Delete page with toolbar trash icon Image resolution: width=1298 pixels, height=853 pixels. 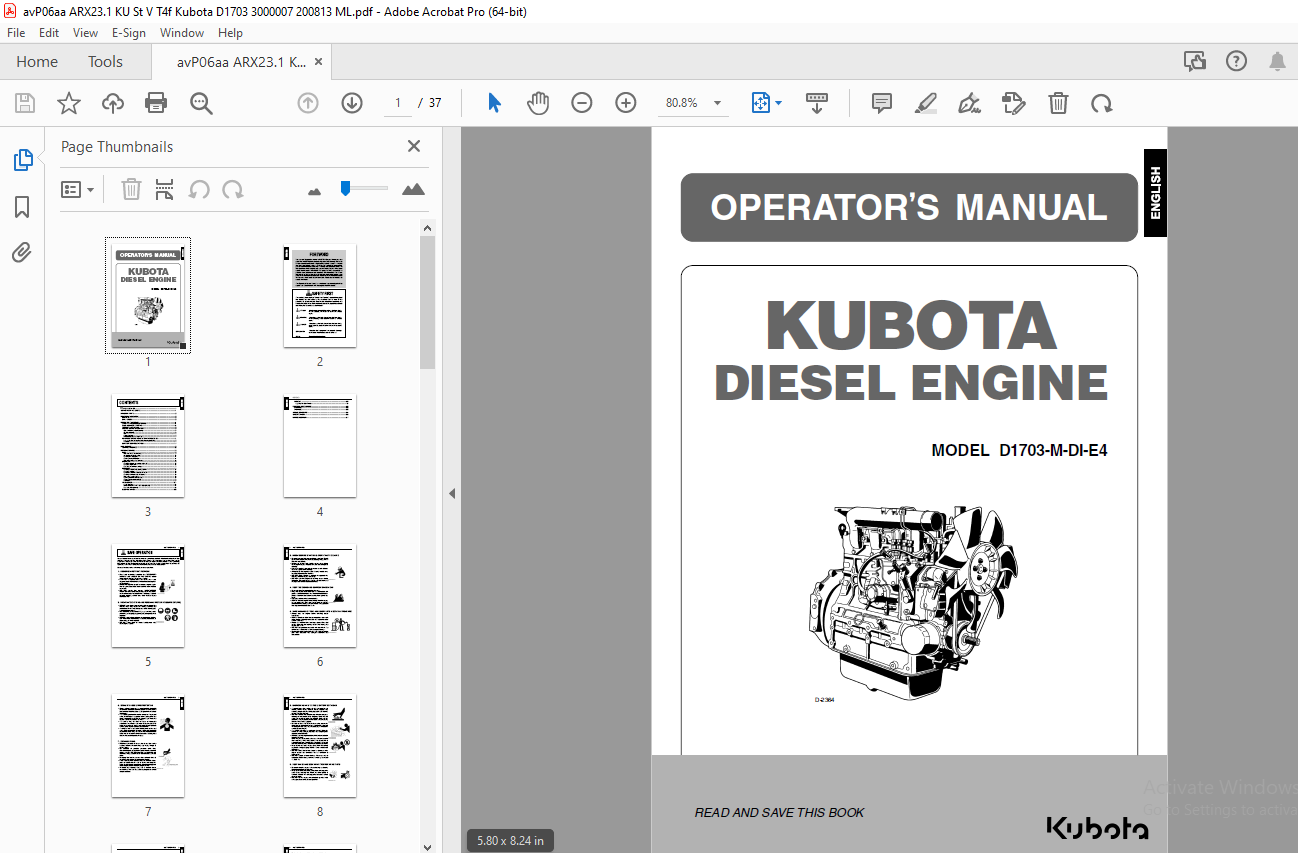click(x=1058, y=103)
